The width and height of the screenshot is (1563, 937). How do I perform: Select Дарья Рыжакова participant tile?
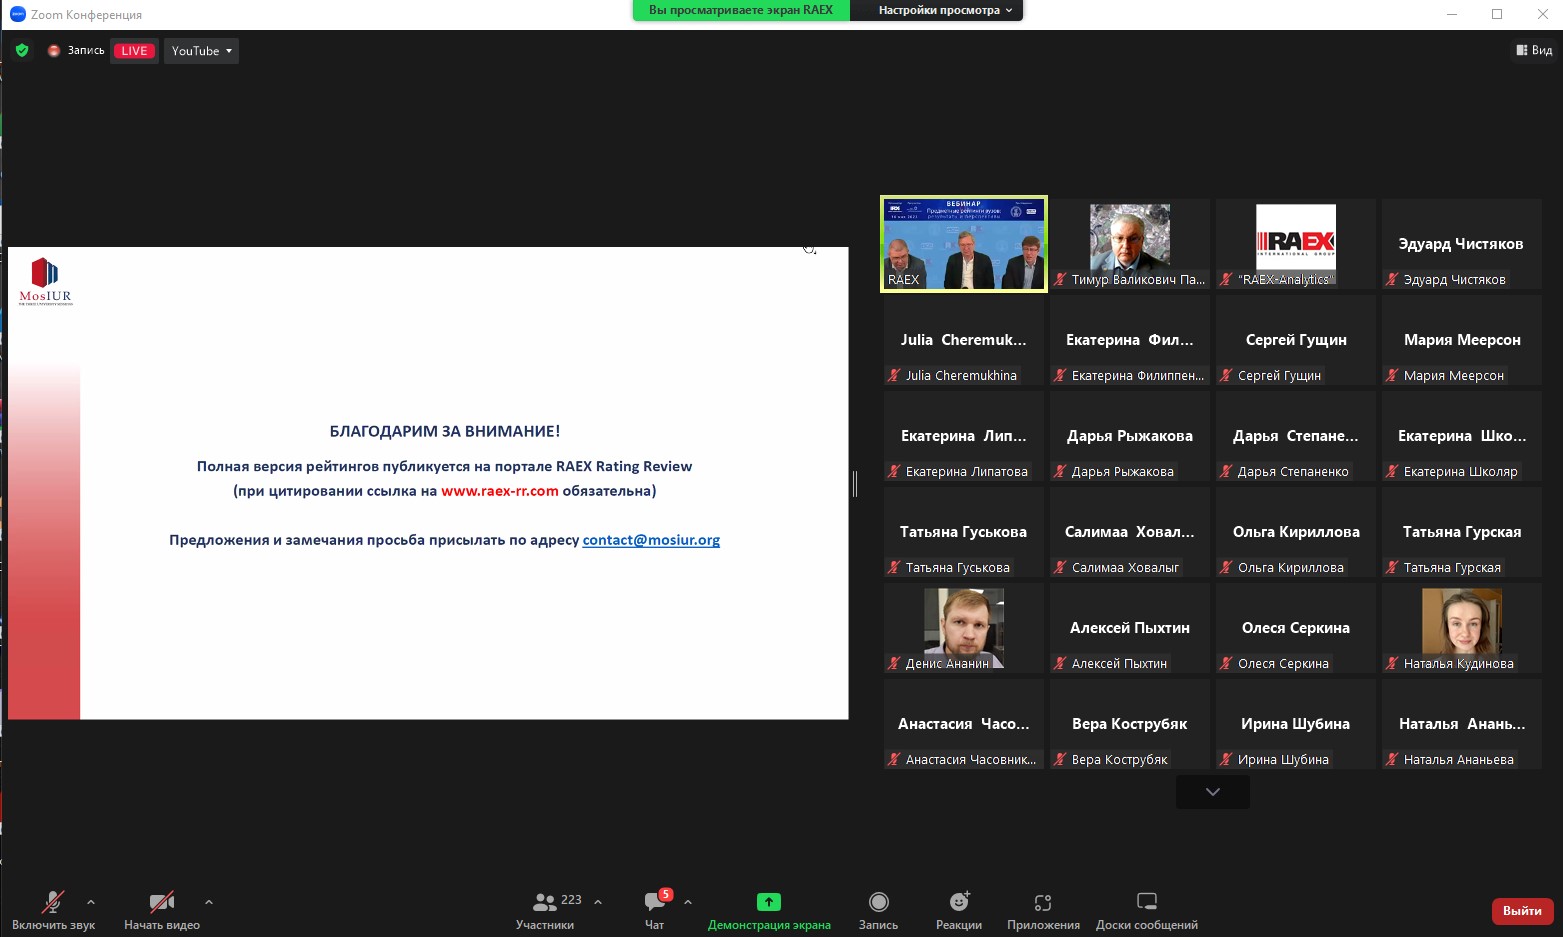[x=1130, y=436]
